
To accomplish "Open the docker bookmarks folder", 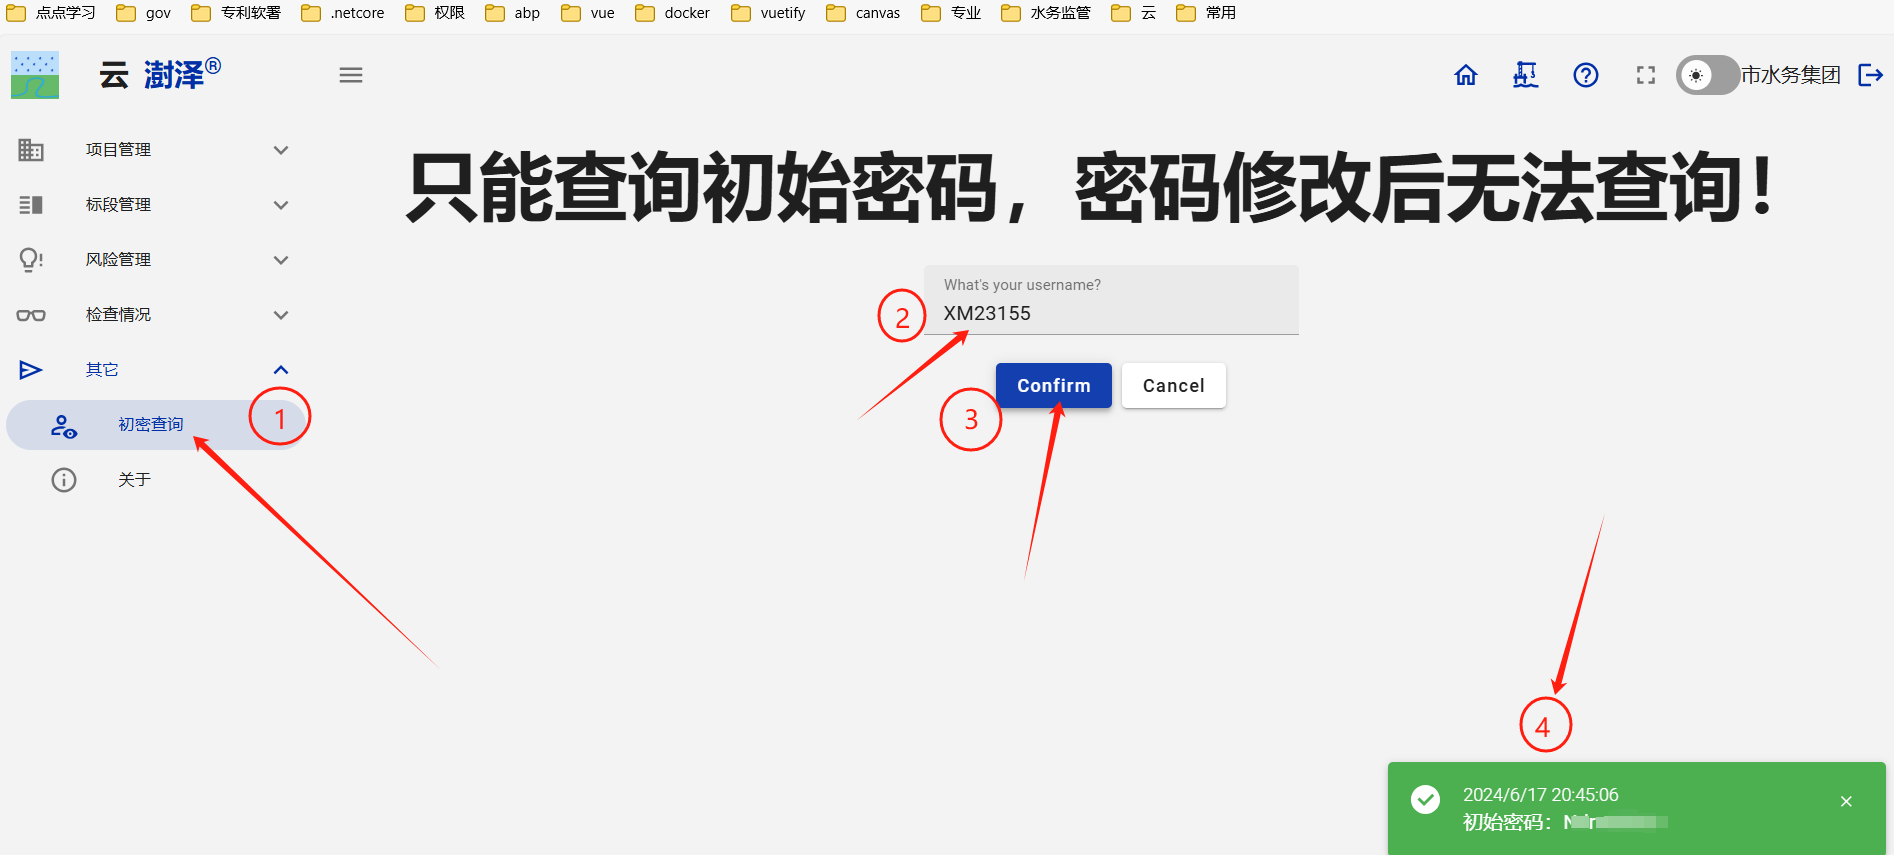I will coord(673,13).
